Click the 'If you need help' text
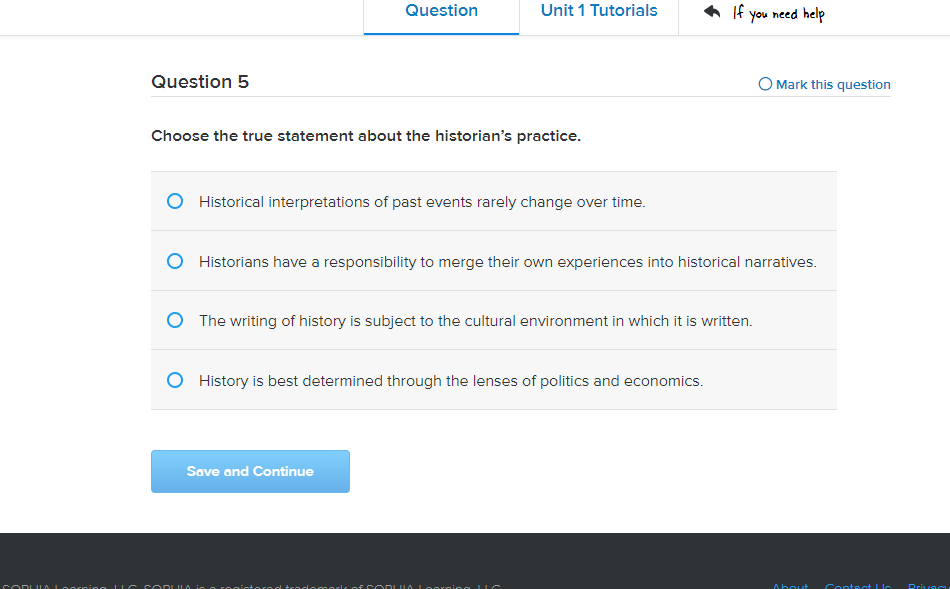 (x=779, y=13)
